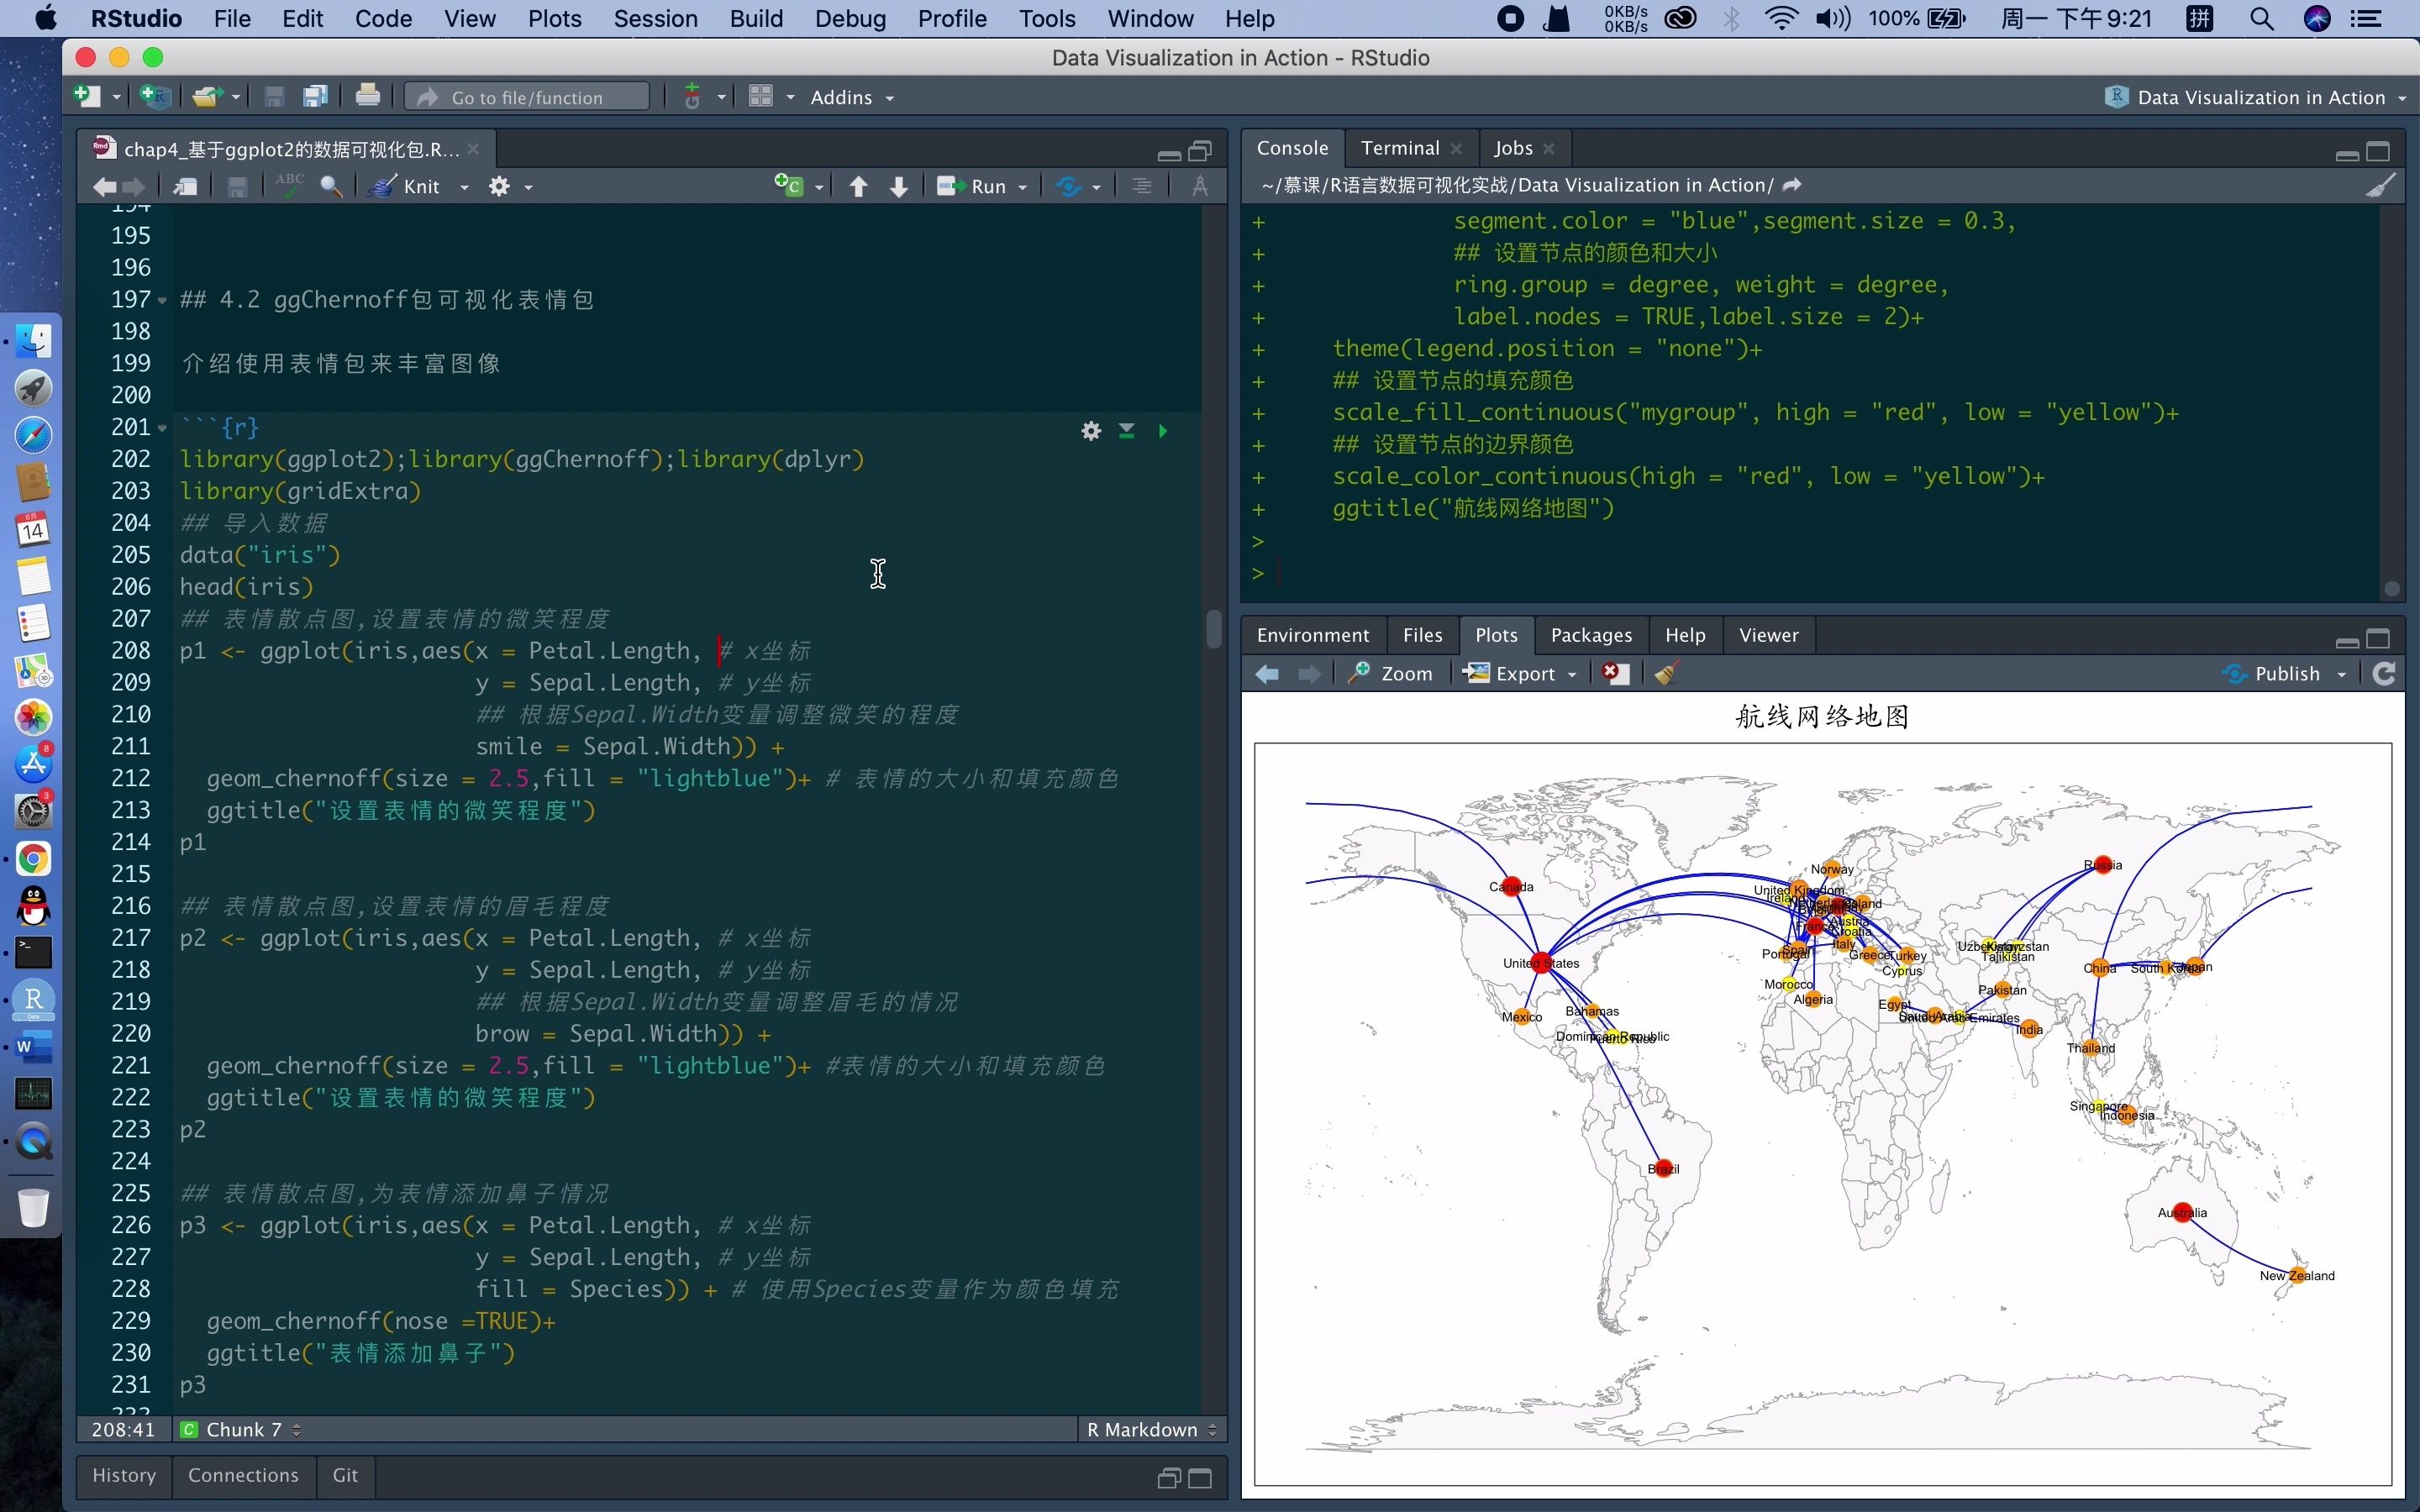Switch to the Packages tab
Image resolution: width=2420 pixels, height=1512 pixels.
(x=1590, y=635)
